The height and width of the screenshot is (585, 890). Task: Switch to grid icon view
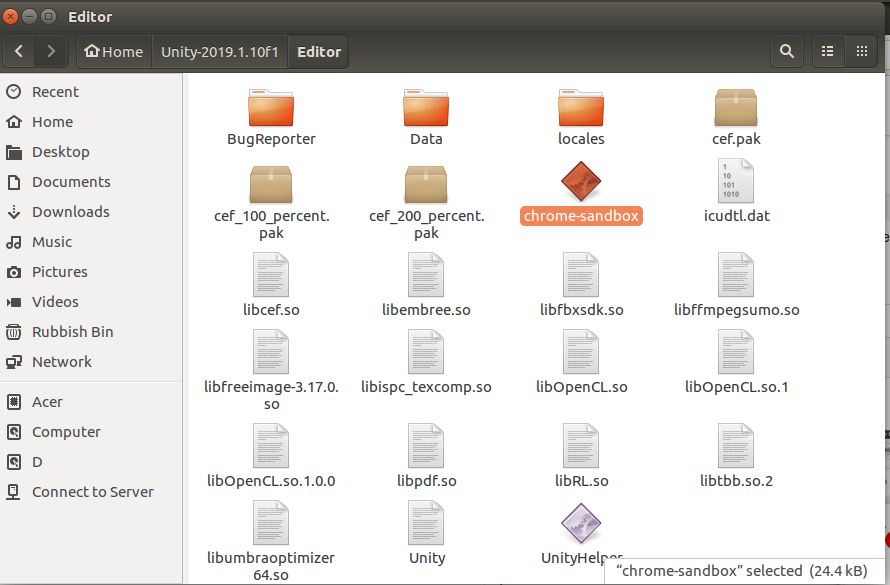tap(861, 51)
